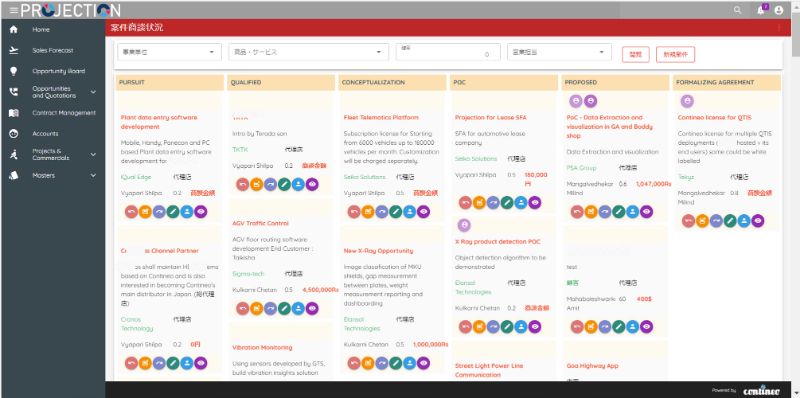
Task: Open the hamburger menu next to Projection logo
Action: click(x=13, y=10)
